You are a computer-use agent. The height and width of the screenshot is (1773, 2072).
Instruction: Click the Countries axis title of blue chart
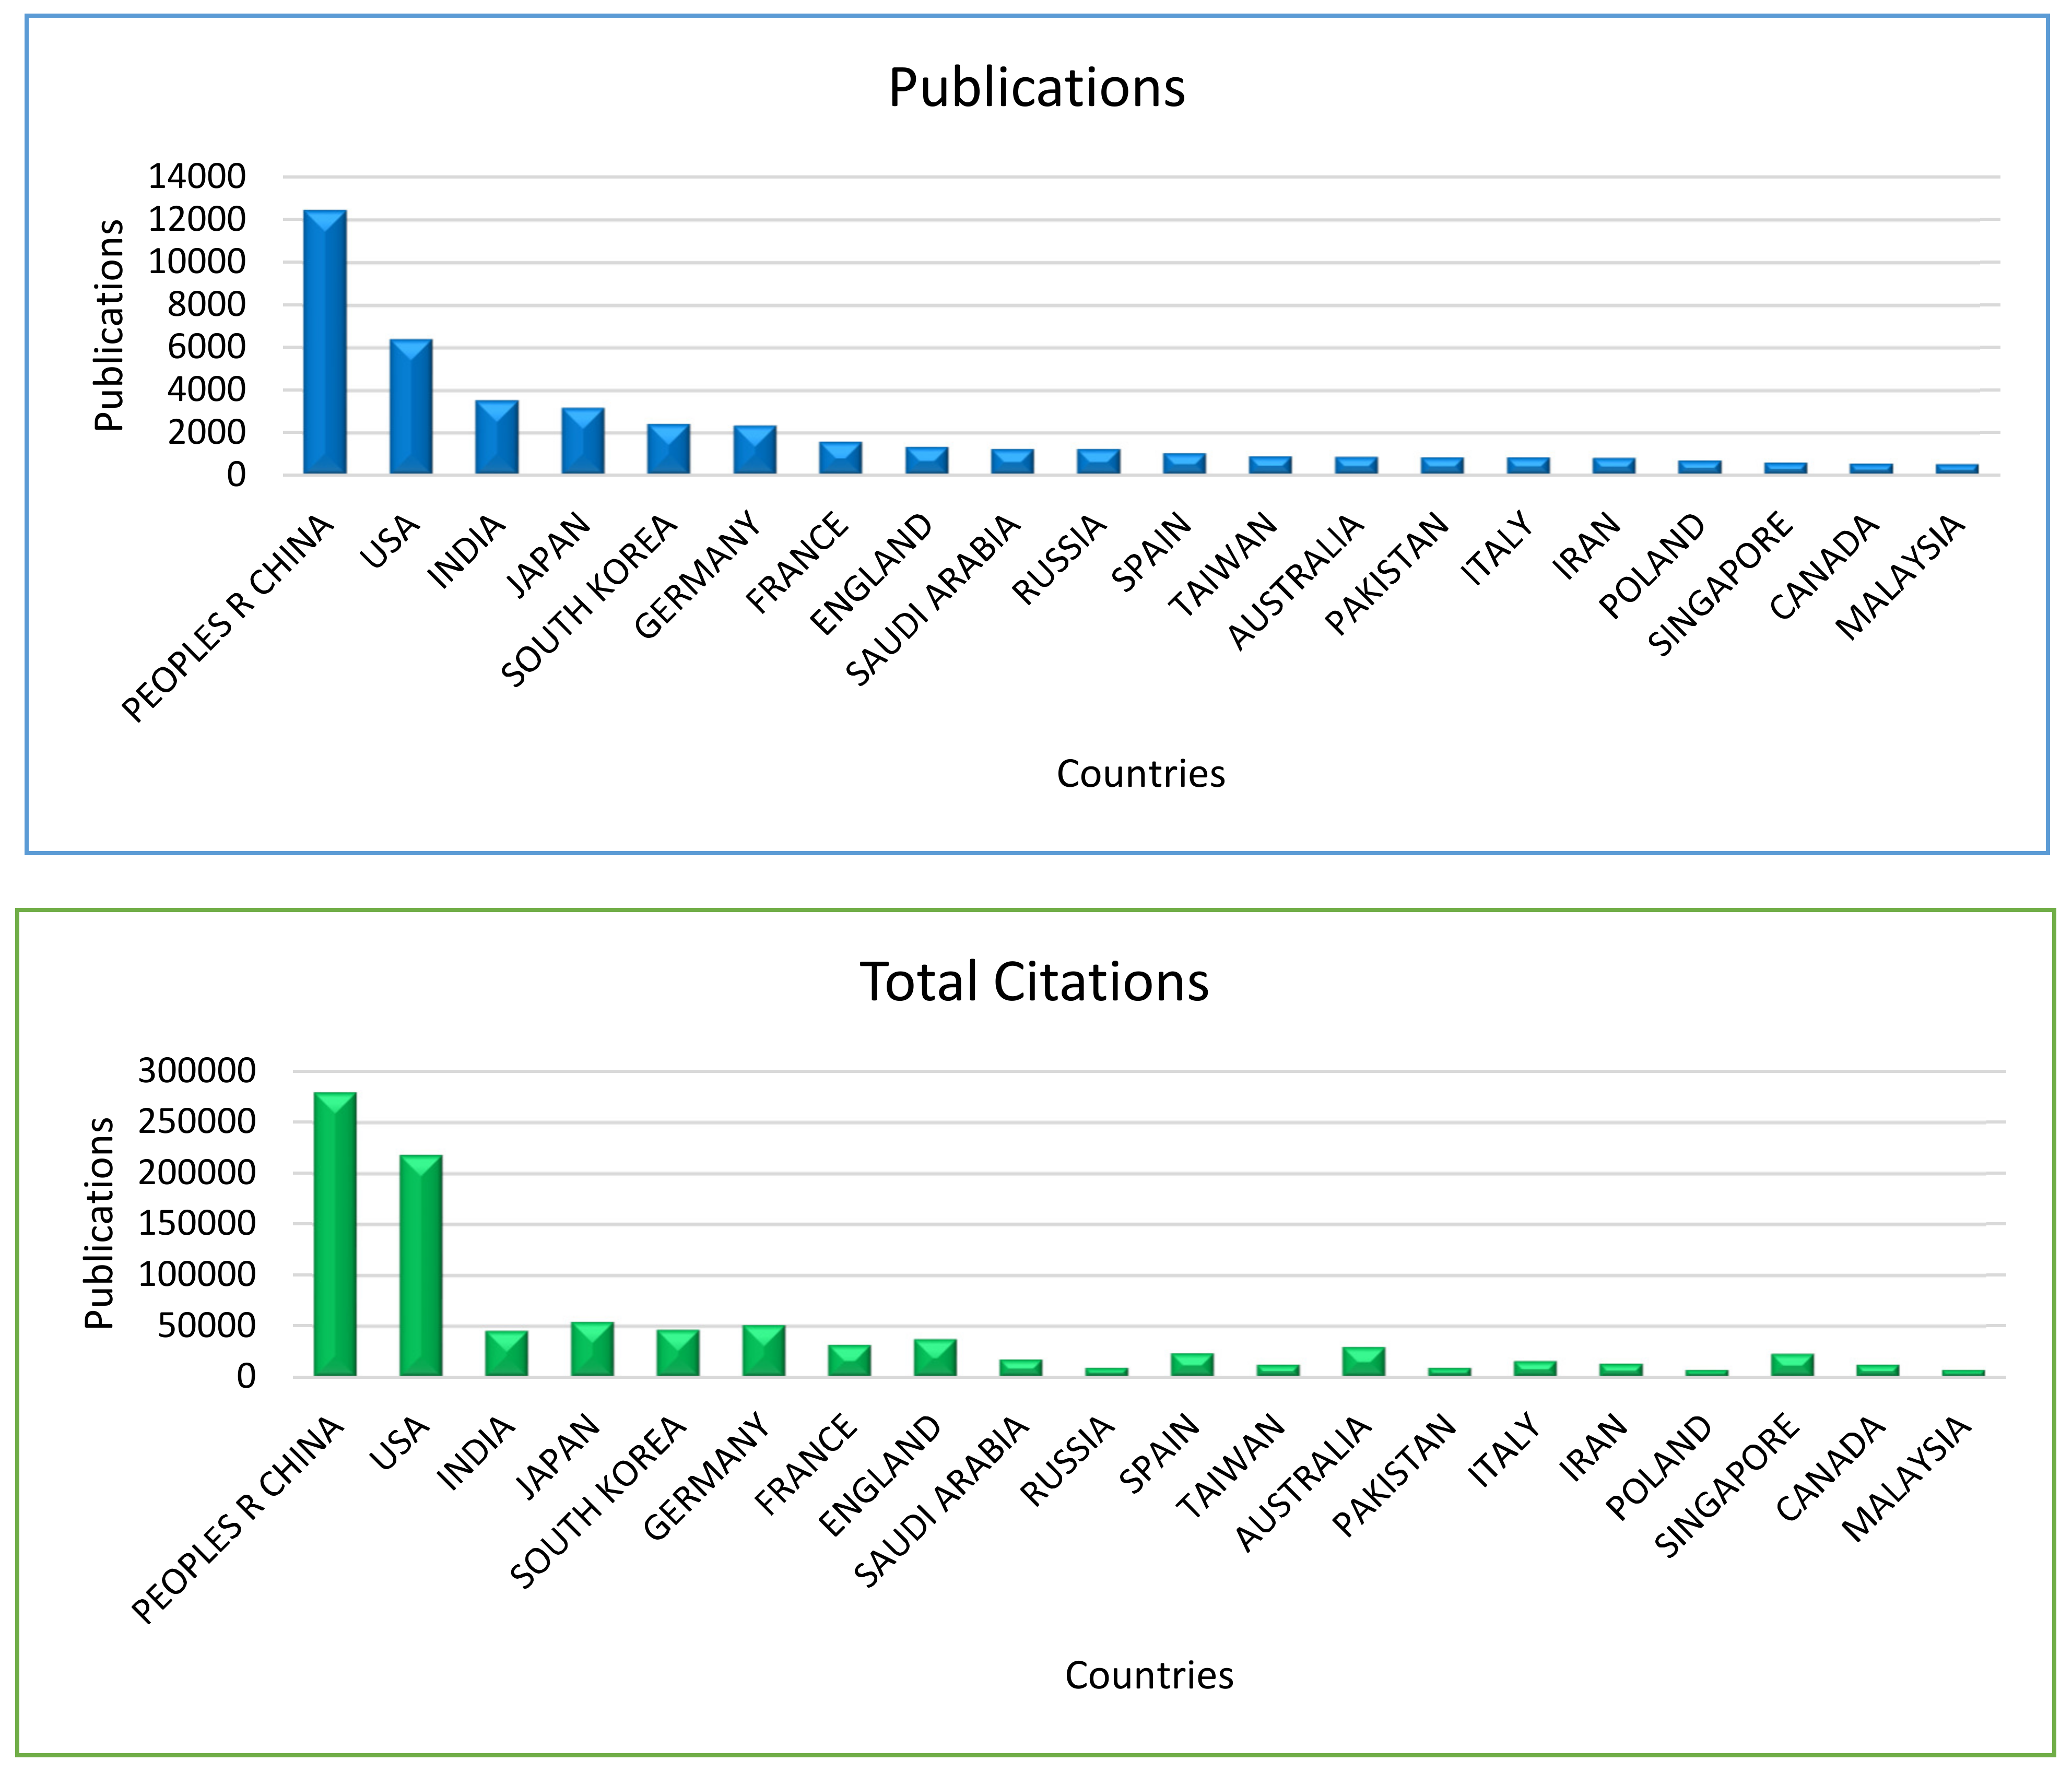pos(1140,774)
